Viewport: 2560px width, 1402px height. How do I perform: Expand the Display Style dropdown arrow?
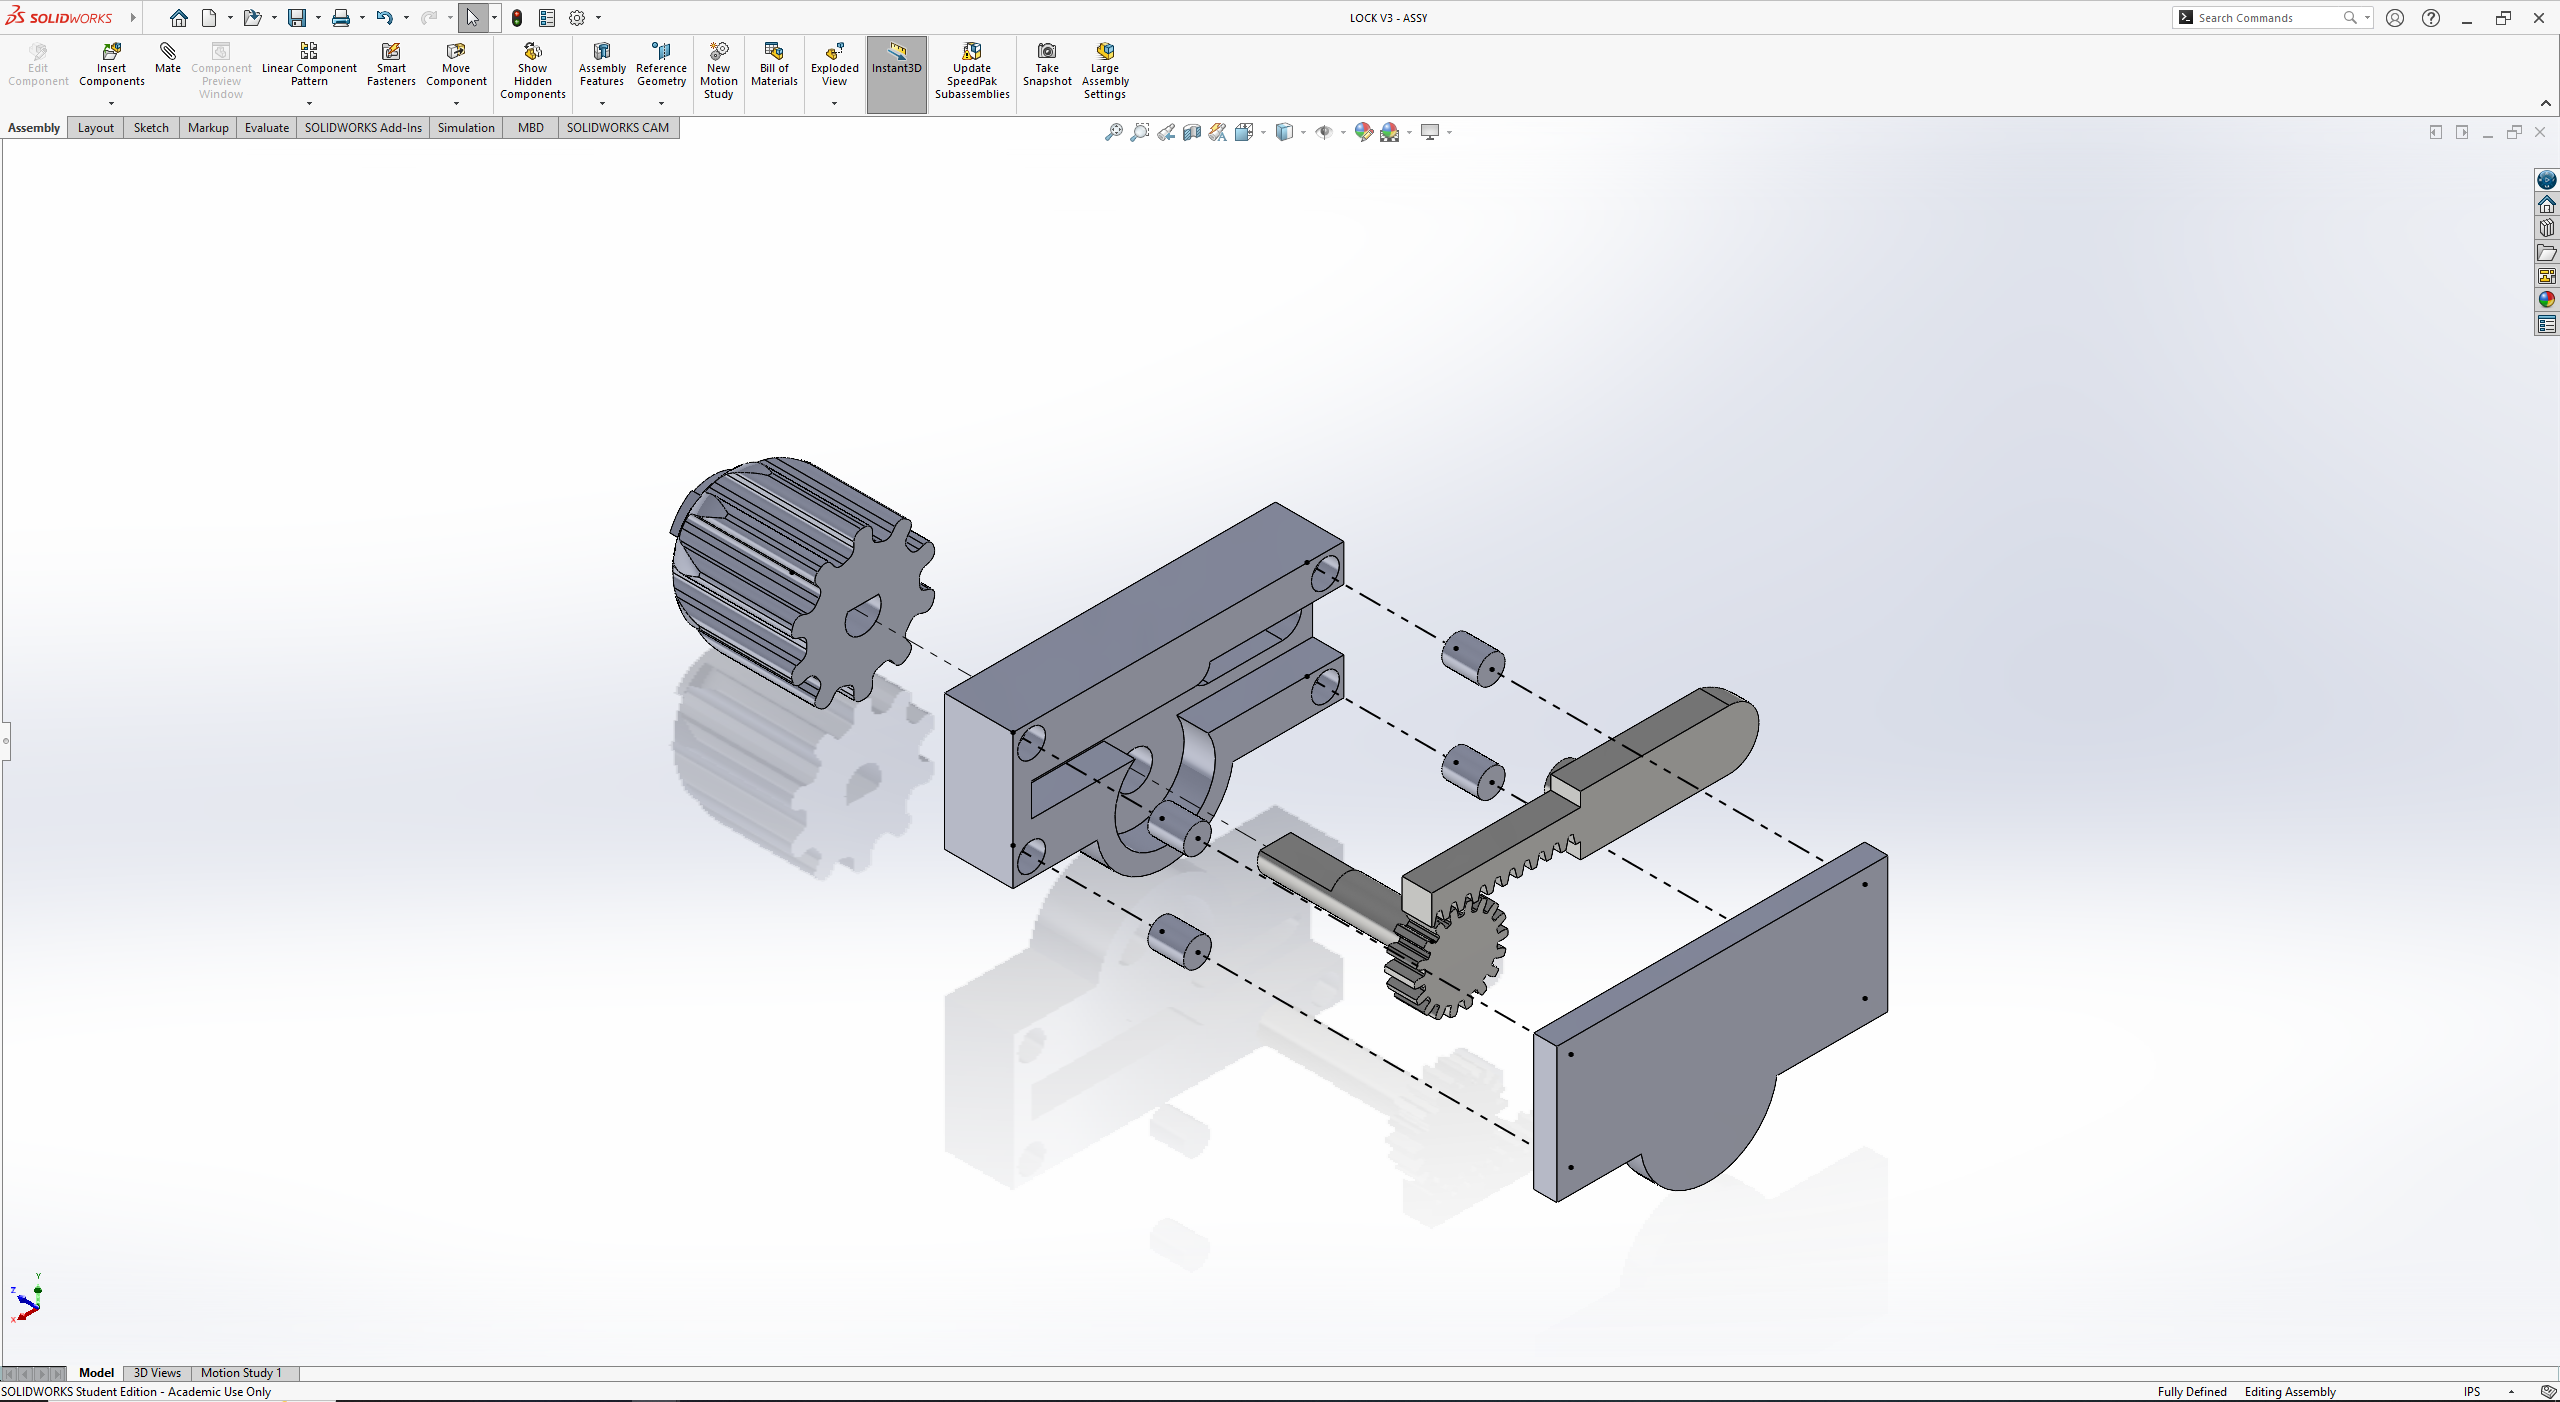pos(1303,132)
